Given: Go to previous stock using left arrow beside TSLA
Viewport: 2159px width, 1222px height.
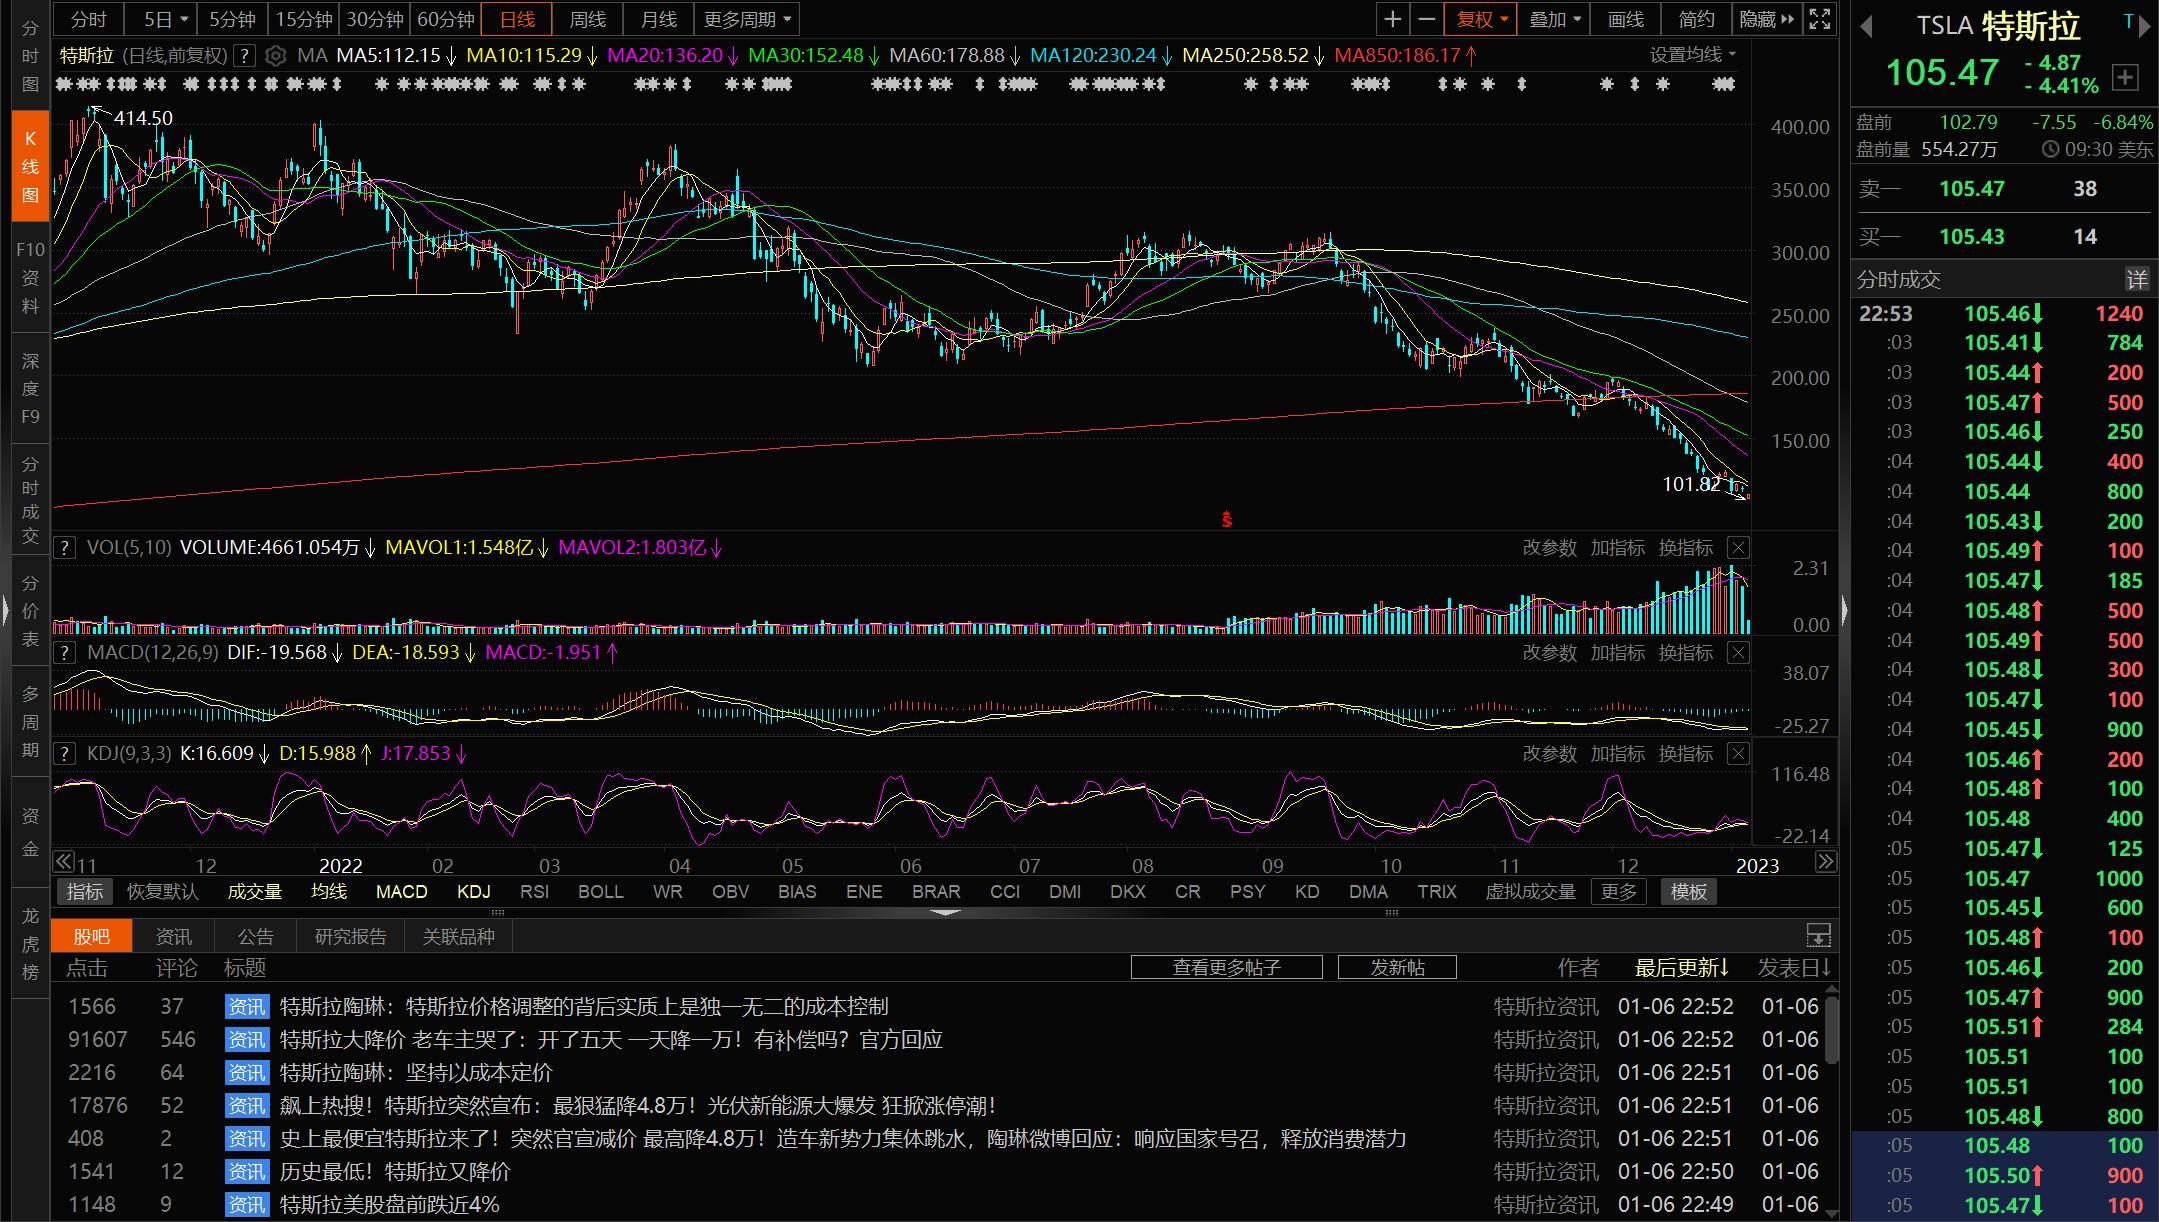Looking at the screenshot, I should [x=1866, y=27].
